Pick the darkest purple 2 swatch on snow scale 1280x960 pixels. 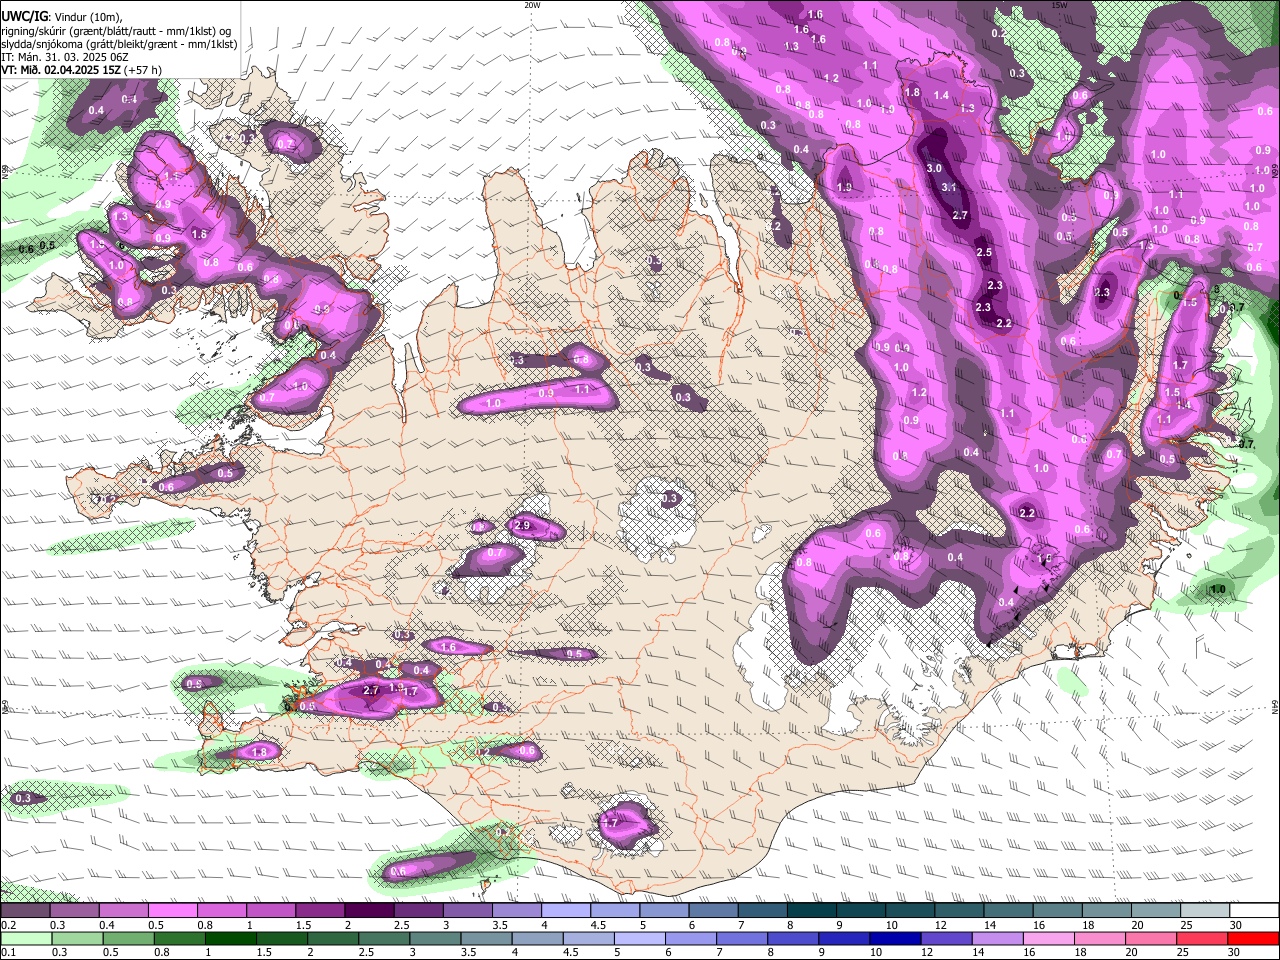[x=368, y=911]
